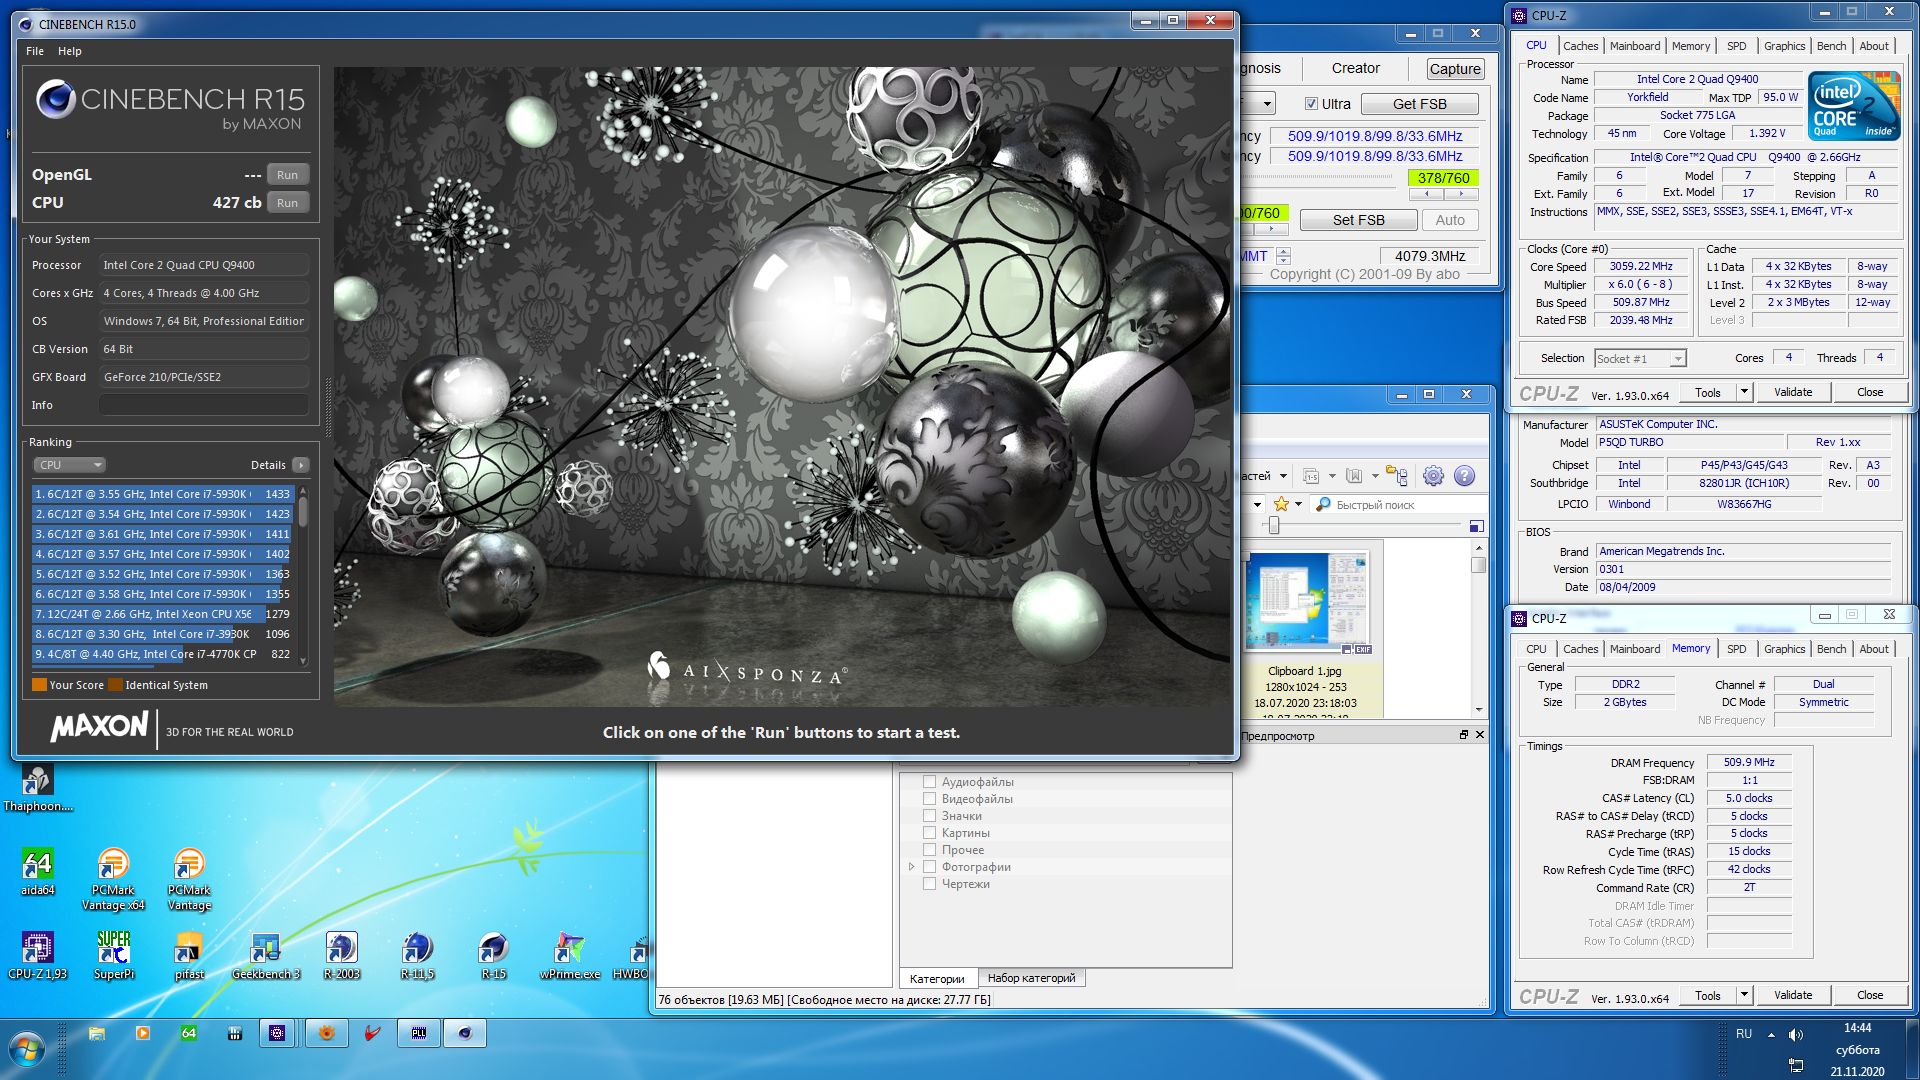Open the File menu in Cinebench

pyautogui.click(x=35, y=51)
